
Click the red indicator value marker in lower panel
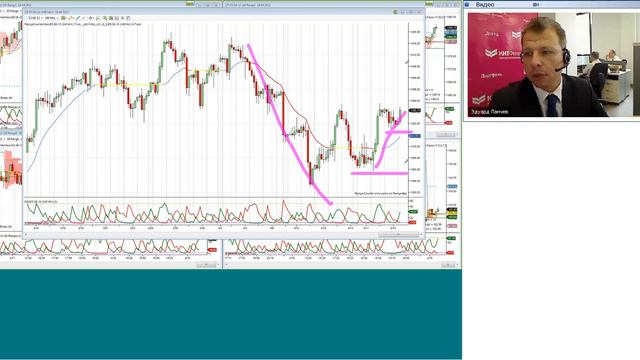[x=413, y=222]
